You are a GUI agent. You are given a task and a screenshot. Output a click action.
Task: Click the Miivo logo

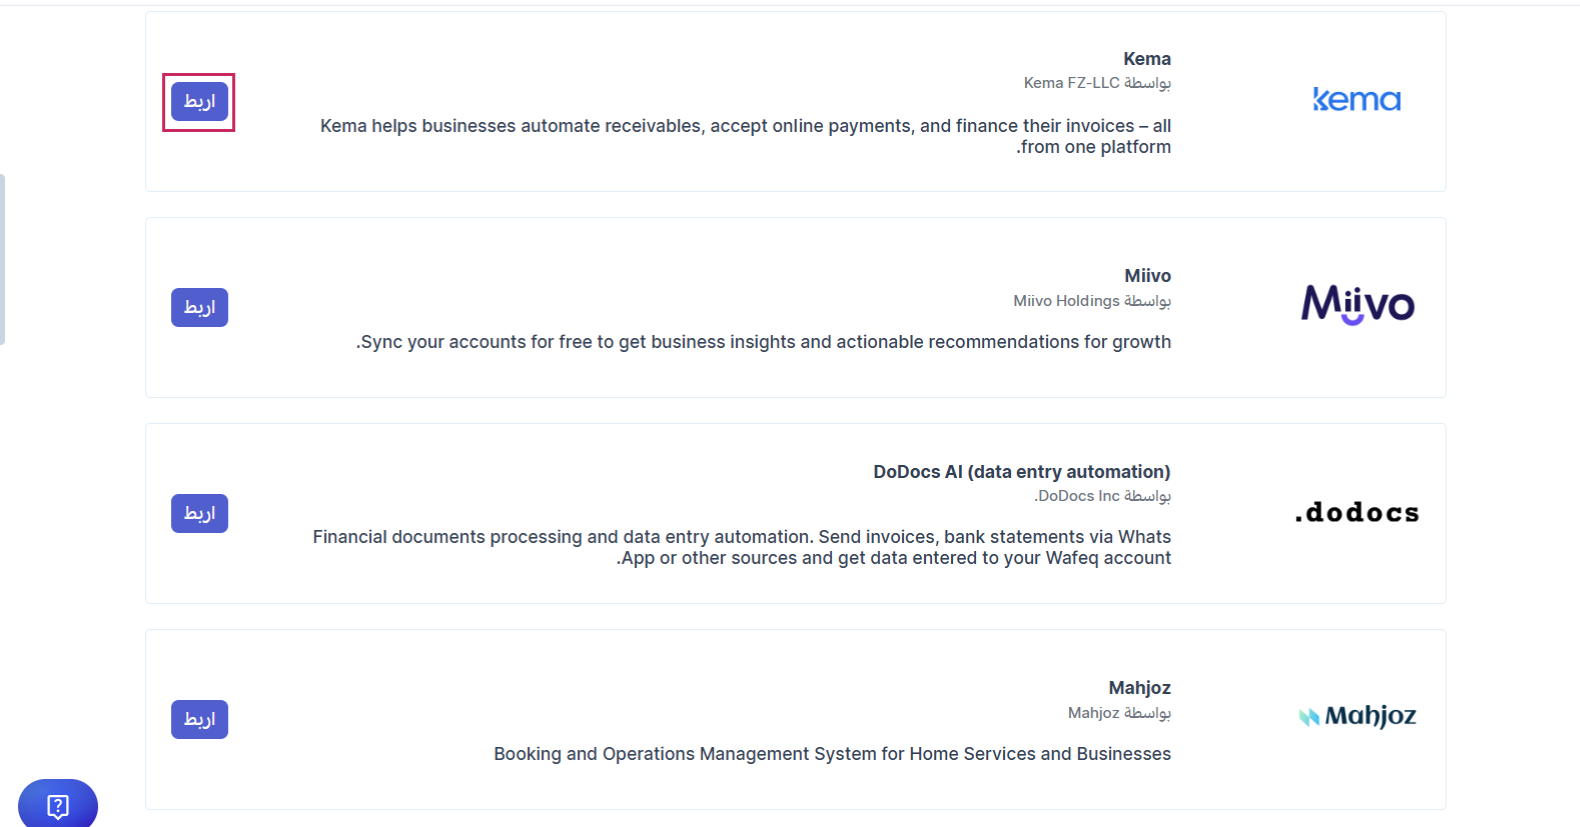click(1357, 305)
